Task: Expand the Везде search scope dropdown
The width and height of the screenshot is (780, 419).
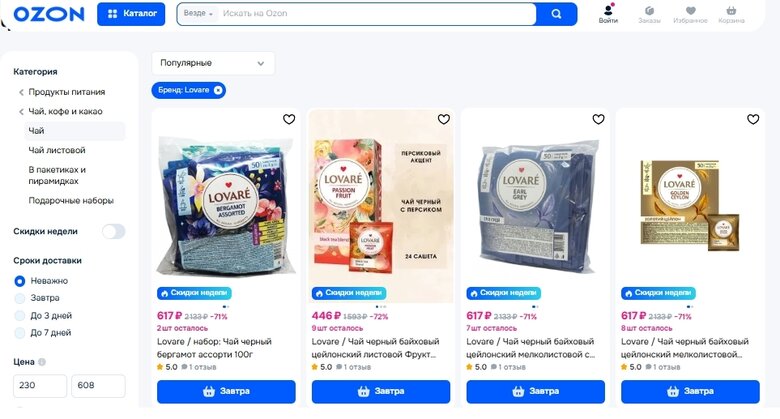Action: pos(199,14)
